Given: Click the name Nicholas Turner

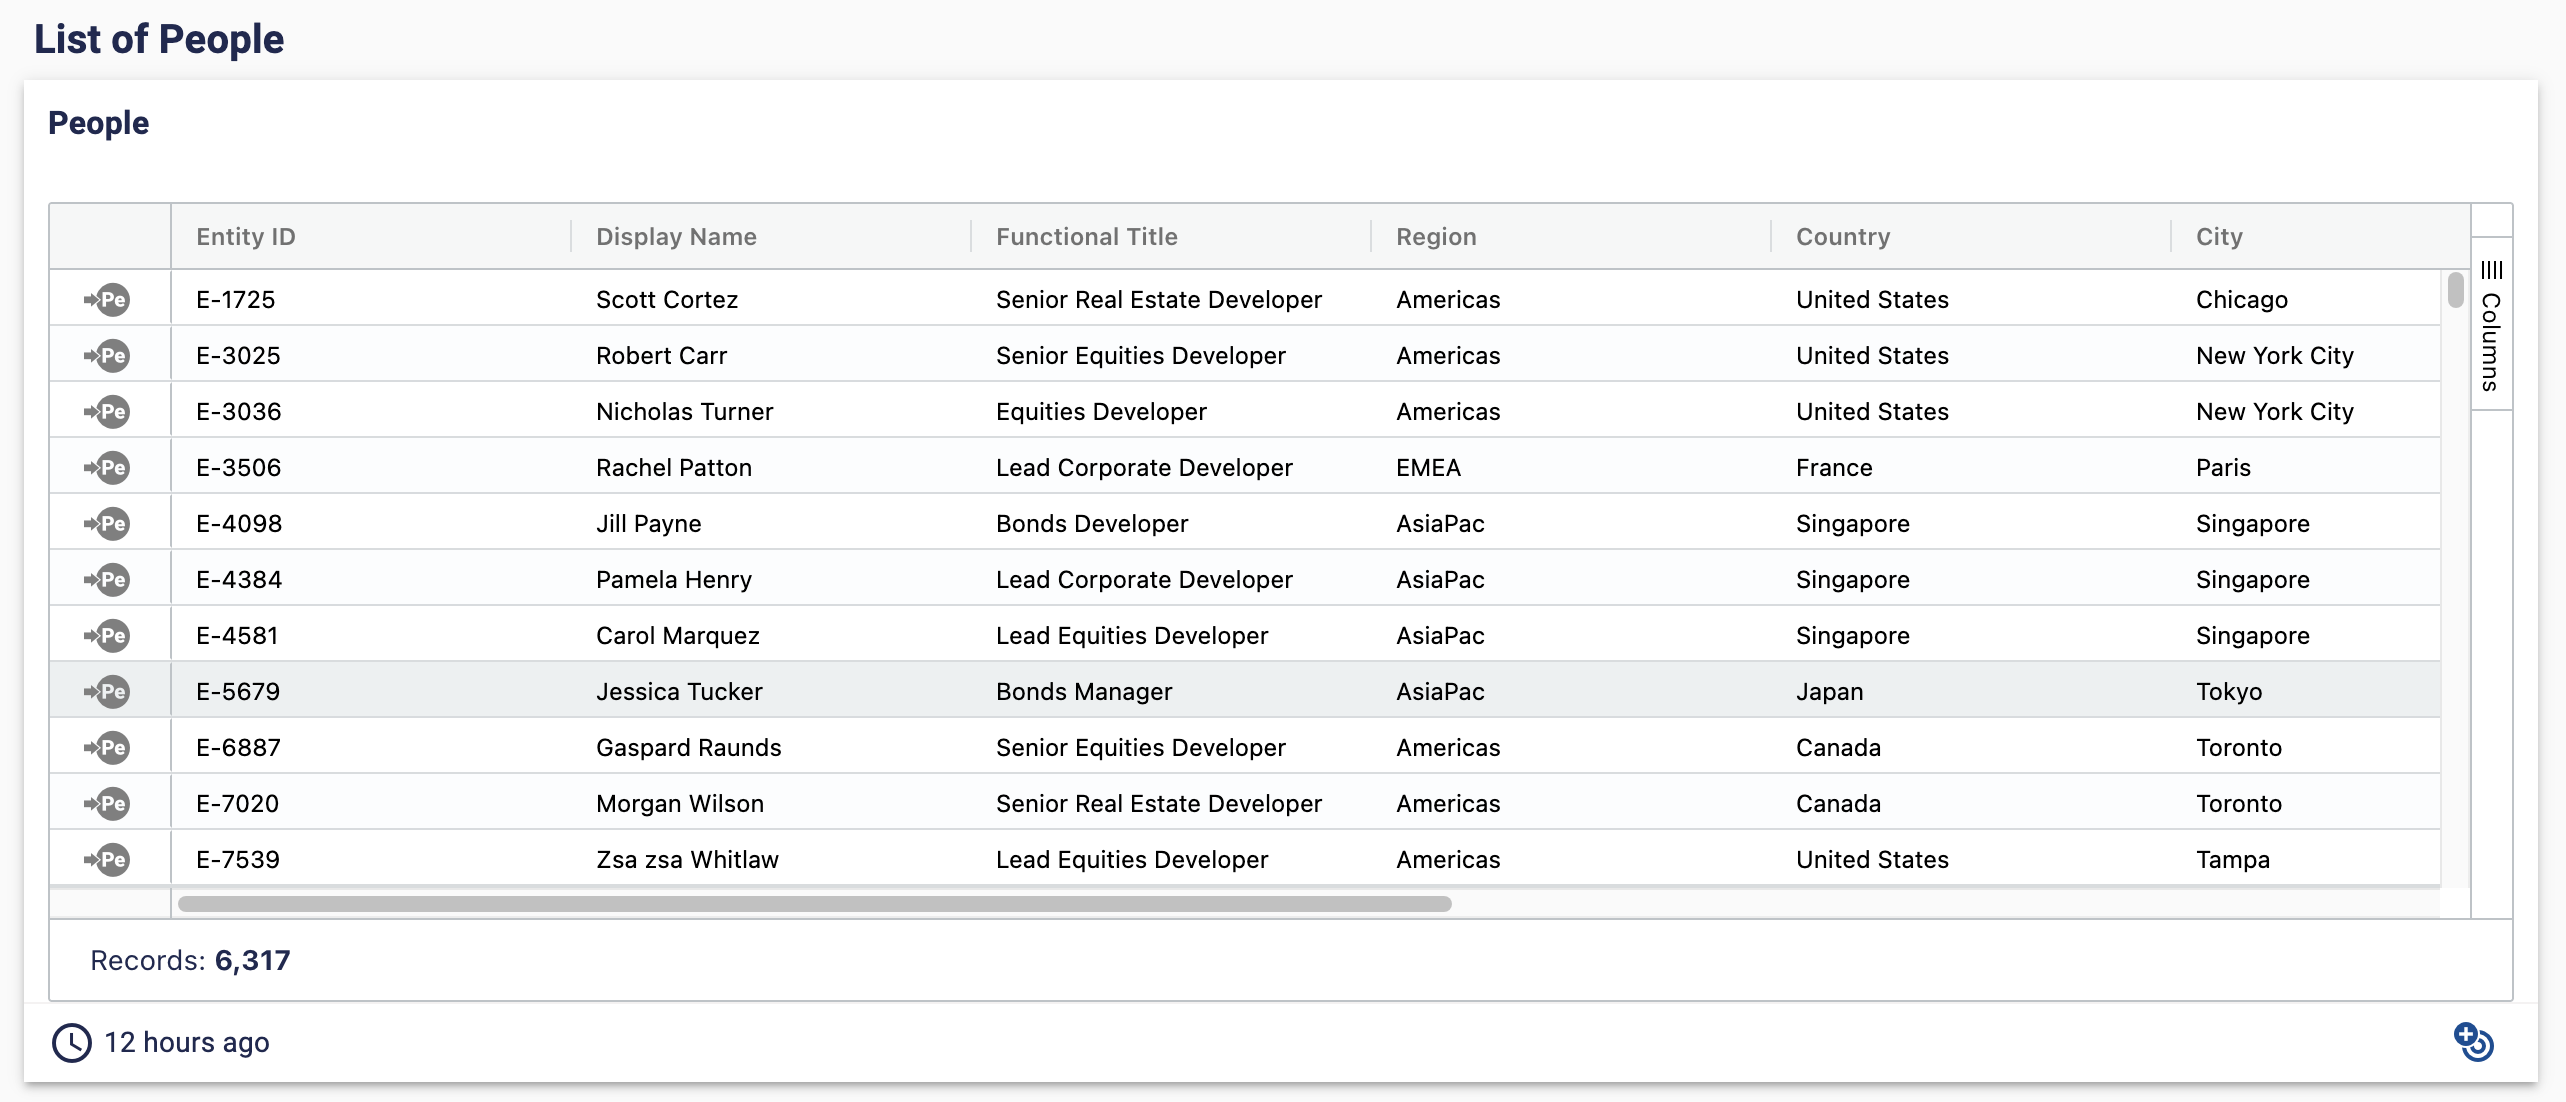Looking at the screenshot, I should 685,411.
